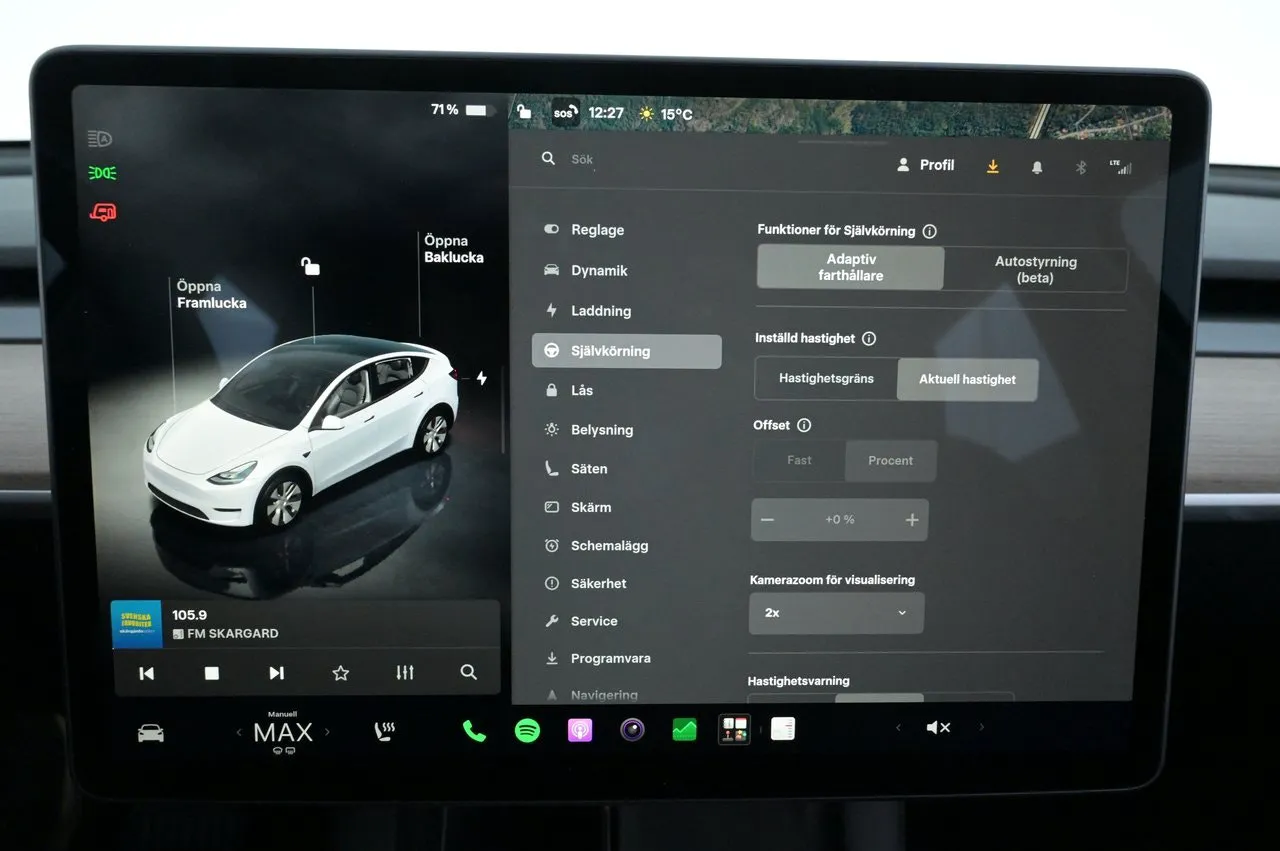Viewport: 1280px width, 851px height.
Task: Open the green energy graph app
Action: click(x=684, y=730)
